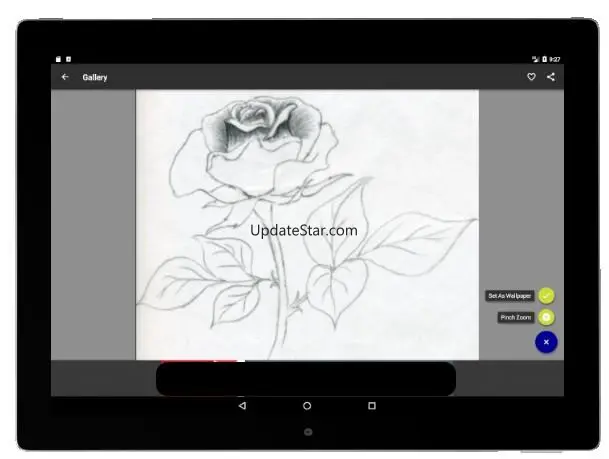Tap the rose pencil drawing image
The height and width of the screenshot is (459, 609).
click(x=307, y=225)
